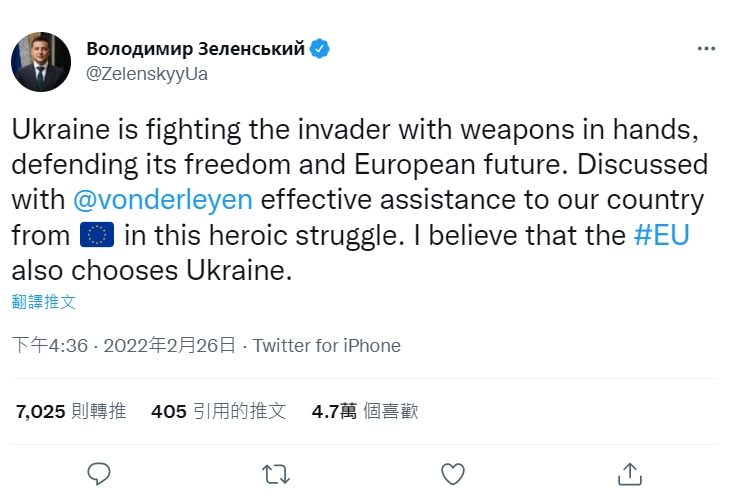Open the three-dot more options menu

pyautogui.click(x=705, y=50)
